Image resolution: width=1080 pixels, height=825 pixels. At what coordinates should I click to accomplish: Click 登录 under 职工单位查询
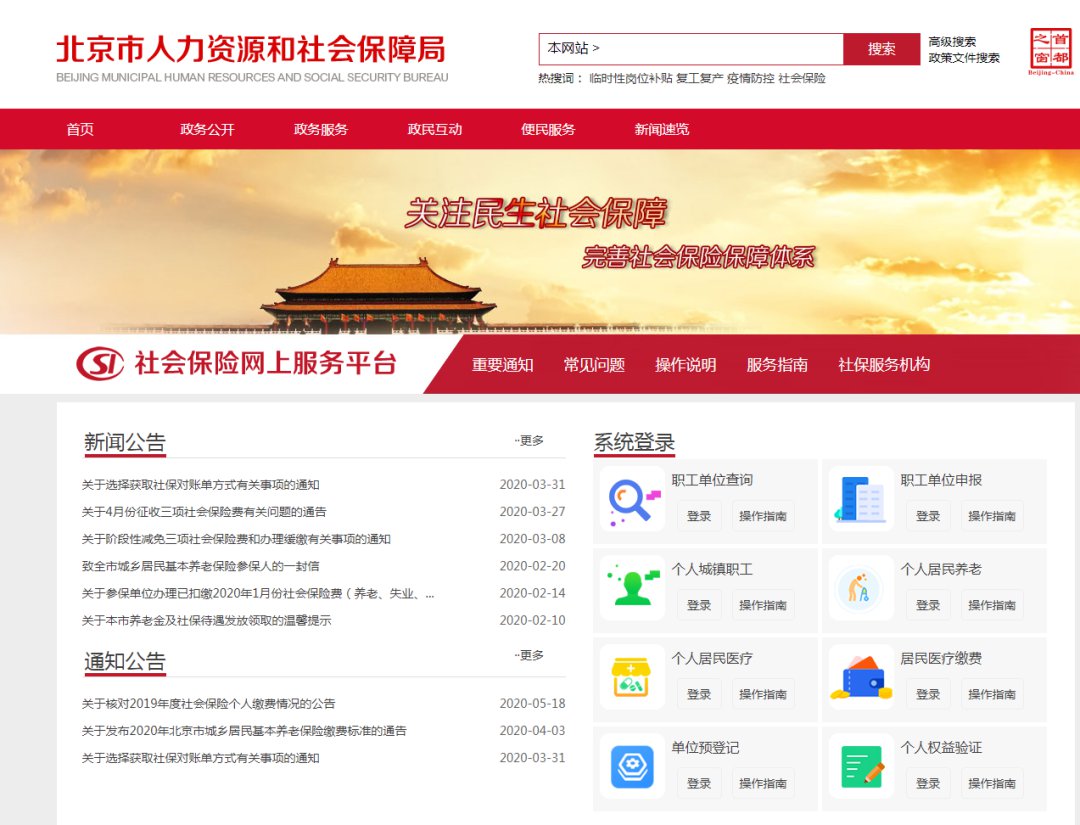tap(698, 516)
